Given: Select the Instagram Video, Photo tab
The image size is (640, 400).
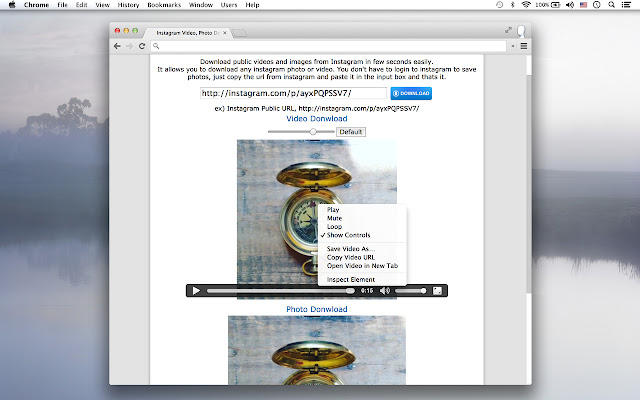Looking at the screenshot, I should click(x=187, y=33).
